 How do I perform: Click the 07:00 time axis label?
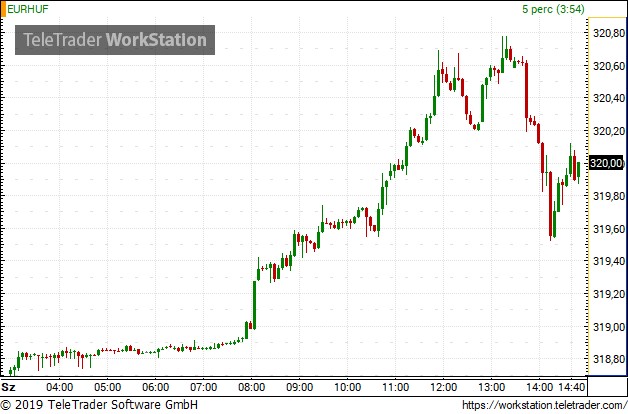pos(203,387)
